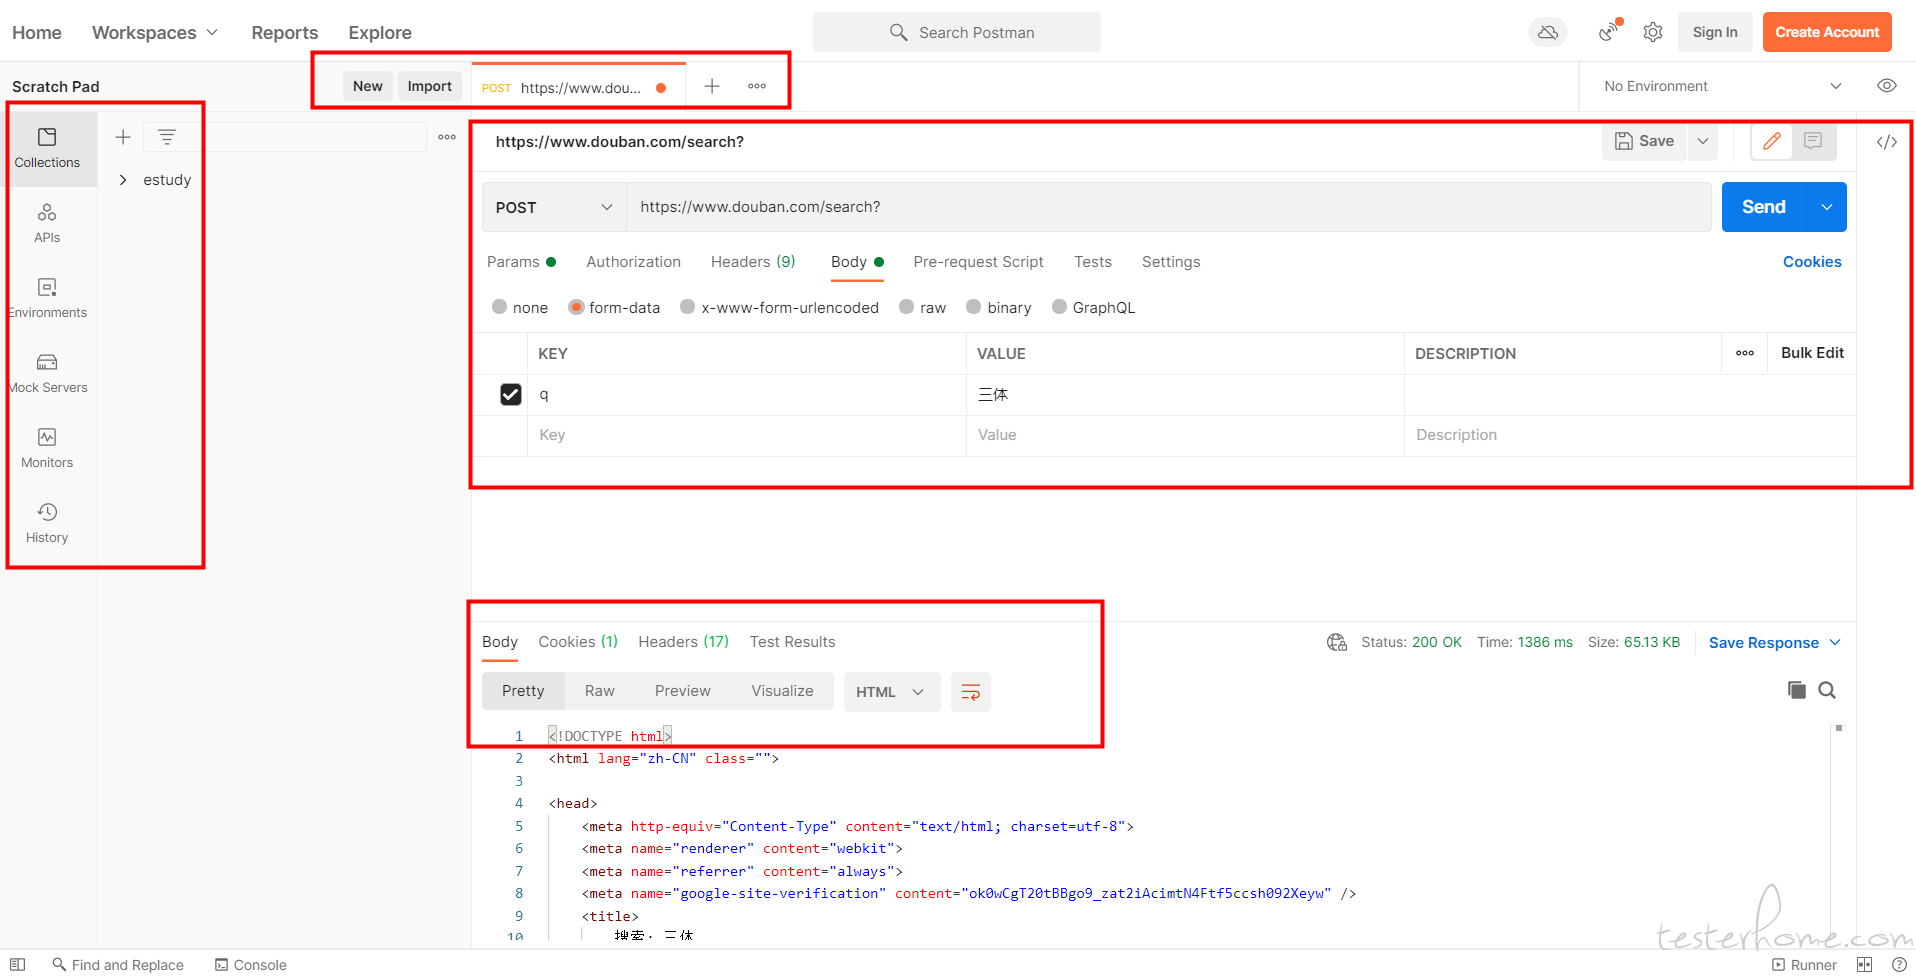Click the Import button
The height and width of the screenshot is (976, 1916).
click(x=430, y=86)
